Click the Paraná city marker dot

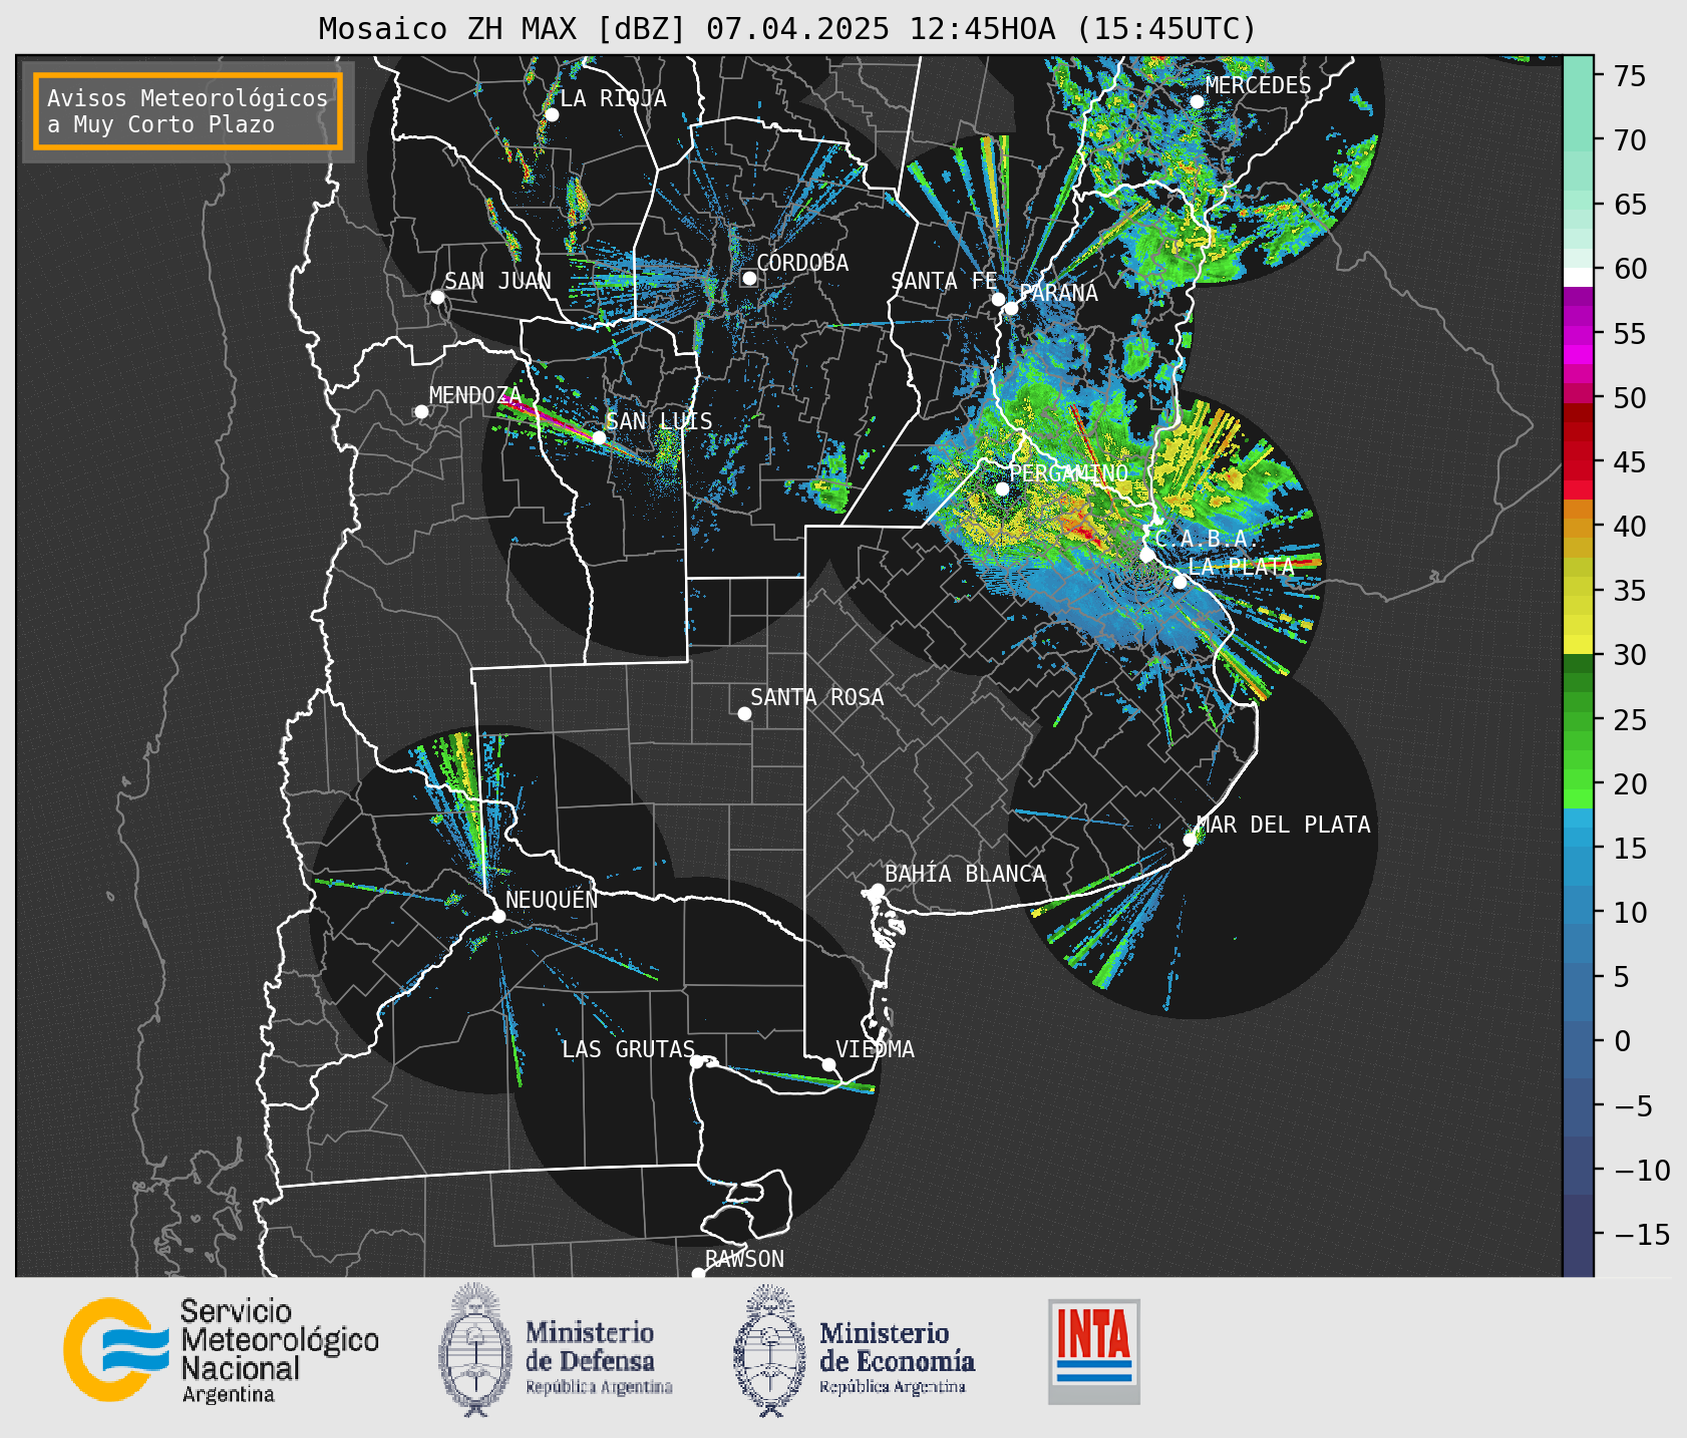click(1011, 308)
